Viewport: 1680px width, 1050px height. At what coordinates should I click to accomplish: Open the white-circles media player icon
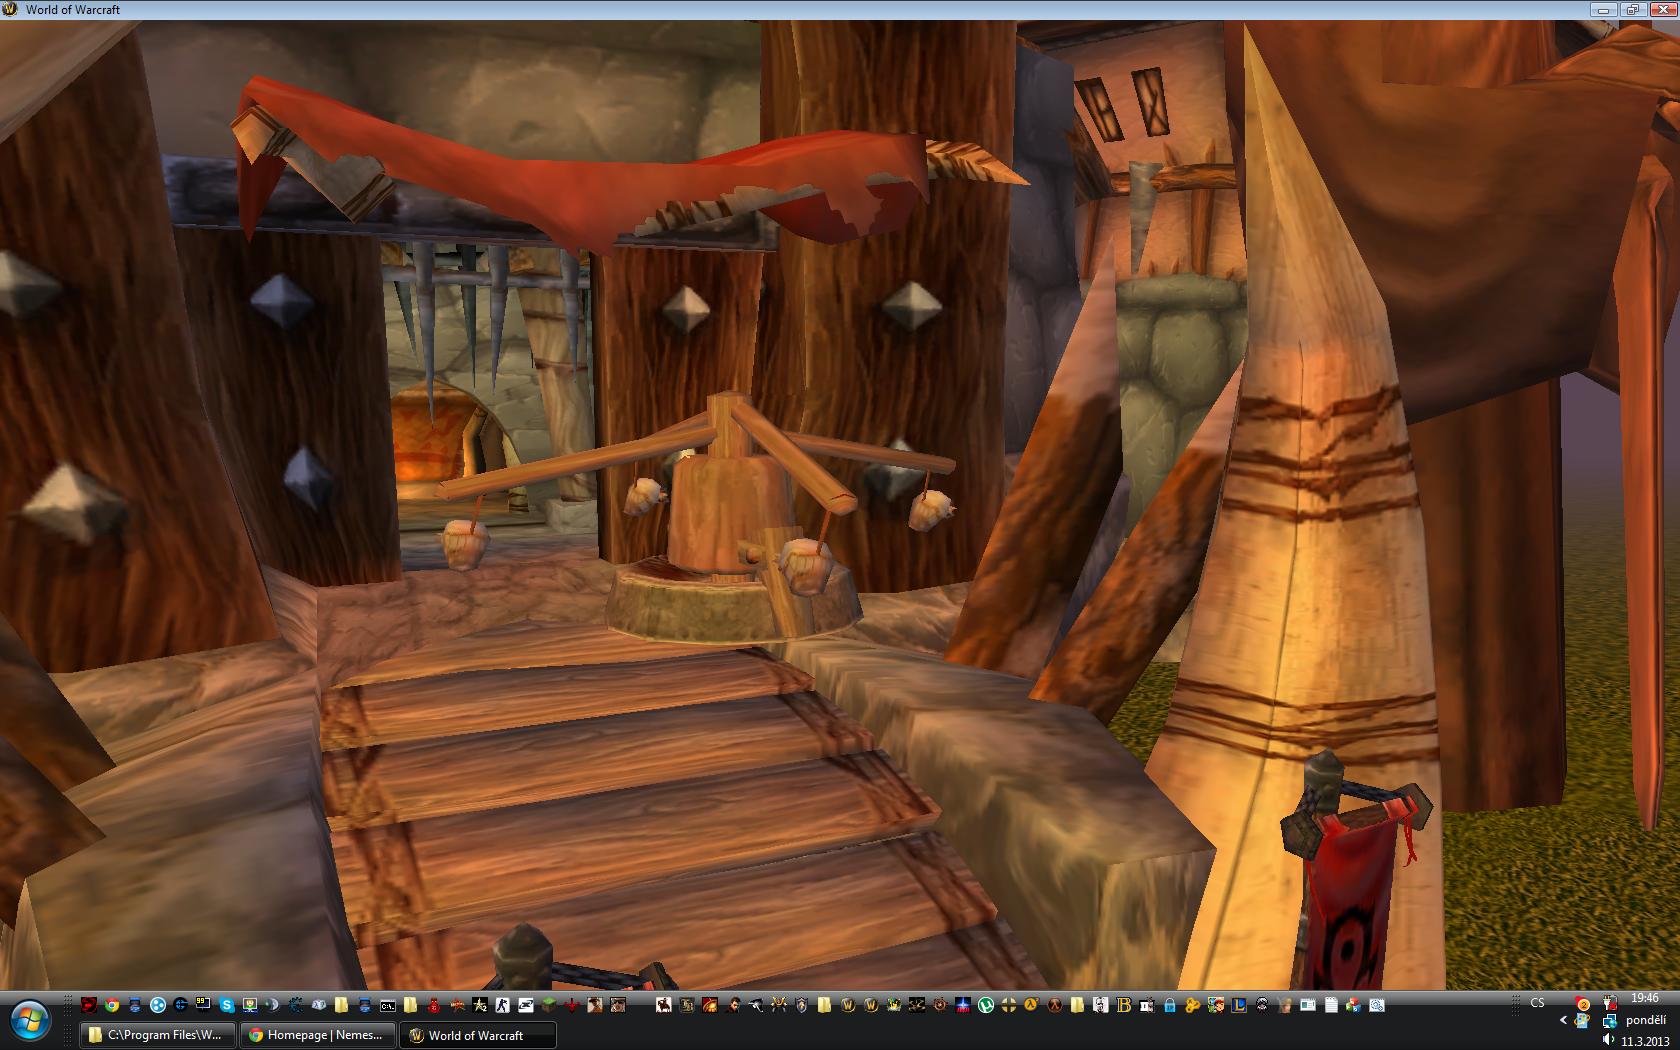tap(158, 1005)
